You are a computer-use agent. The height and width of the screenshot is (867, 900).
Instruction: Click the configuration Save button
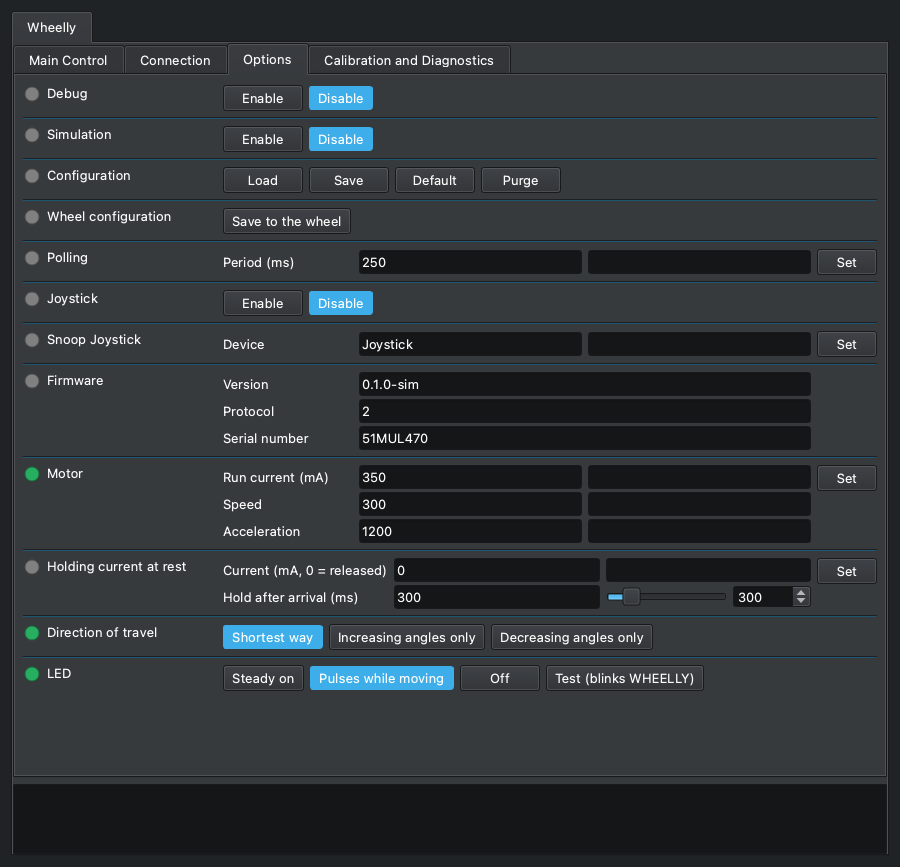pyautogui.click(x=349, y=180)
